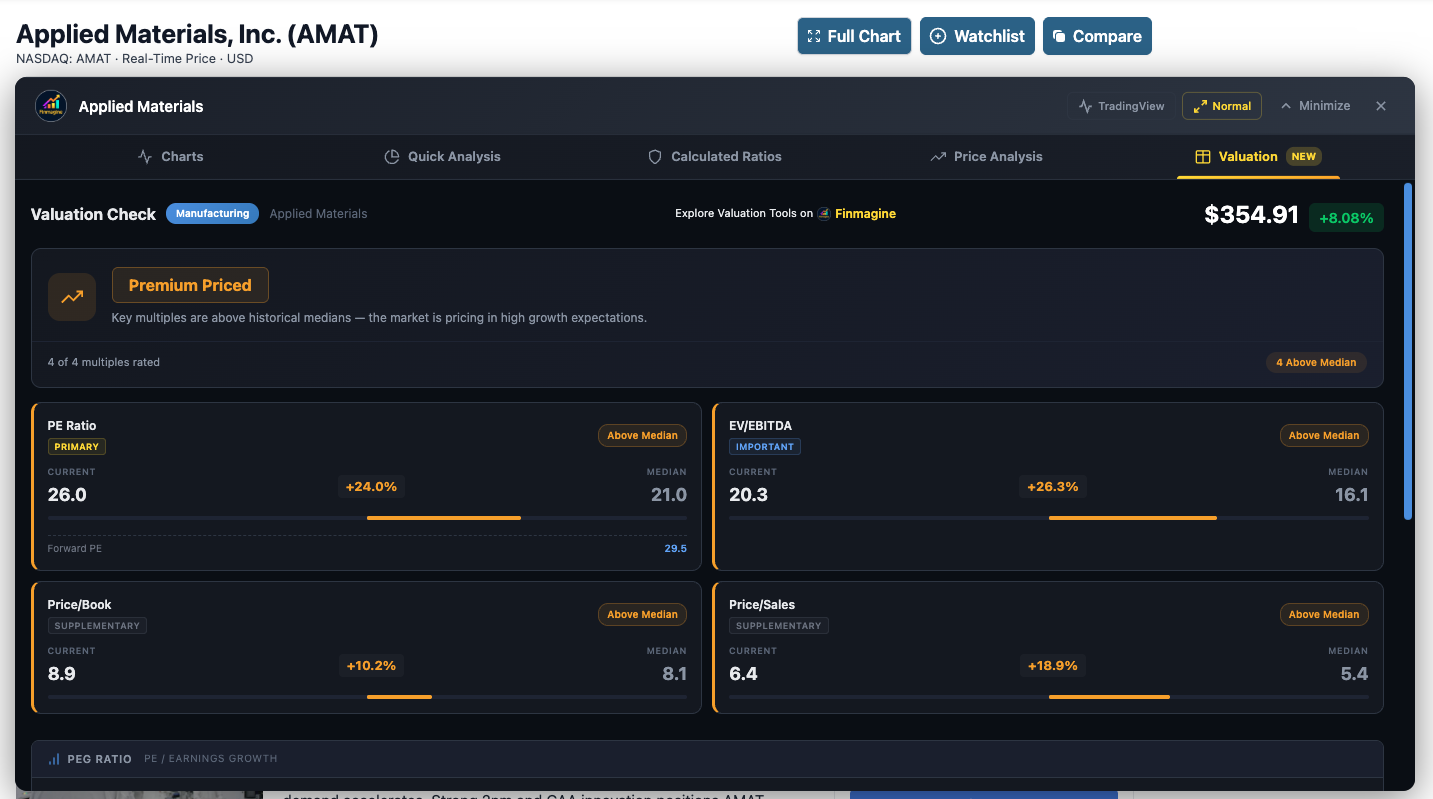Click the shield icon beside Calculated Ratios
The width and height of the screenshot is (1433, 799).
(654, 156)
